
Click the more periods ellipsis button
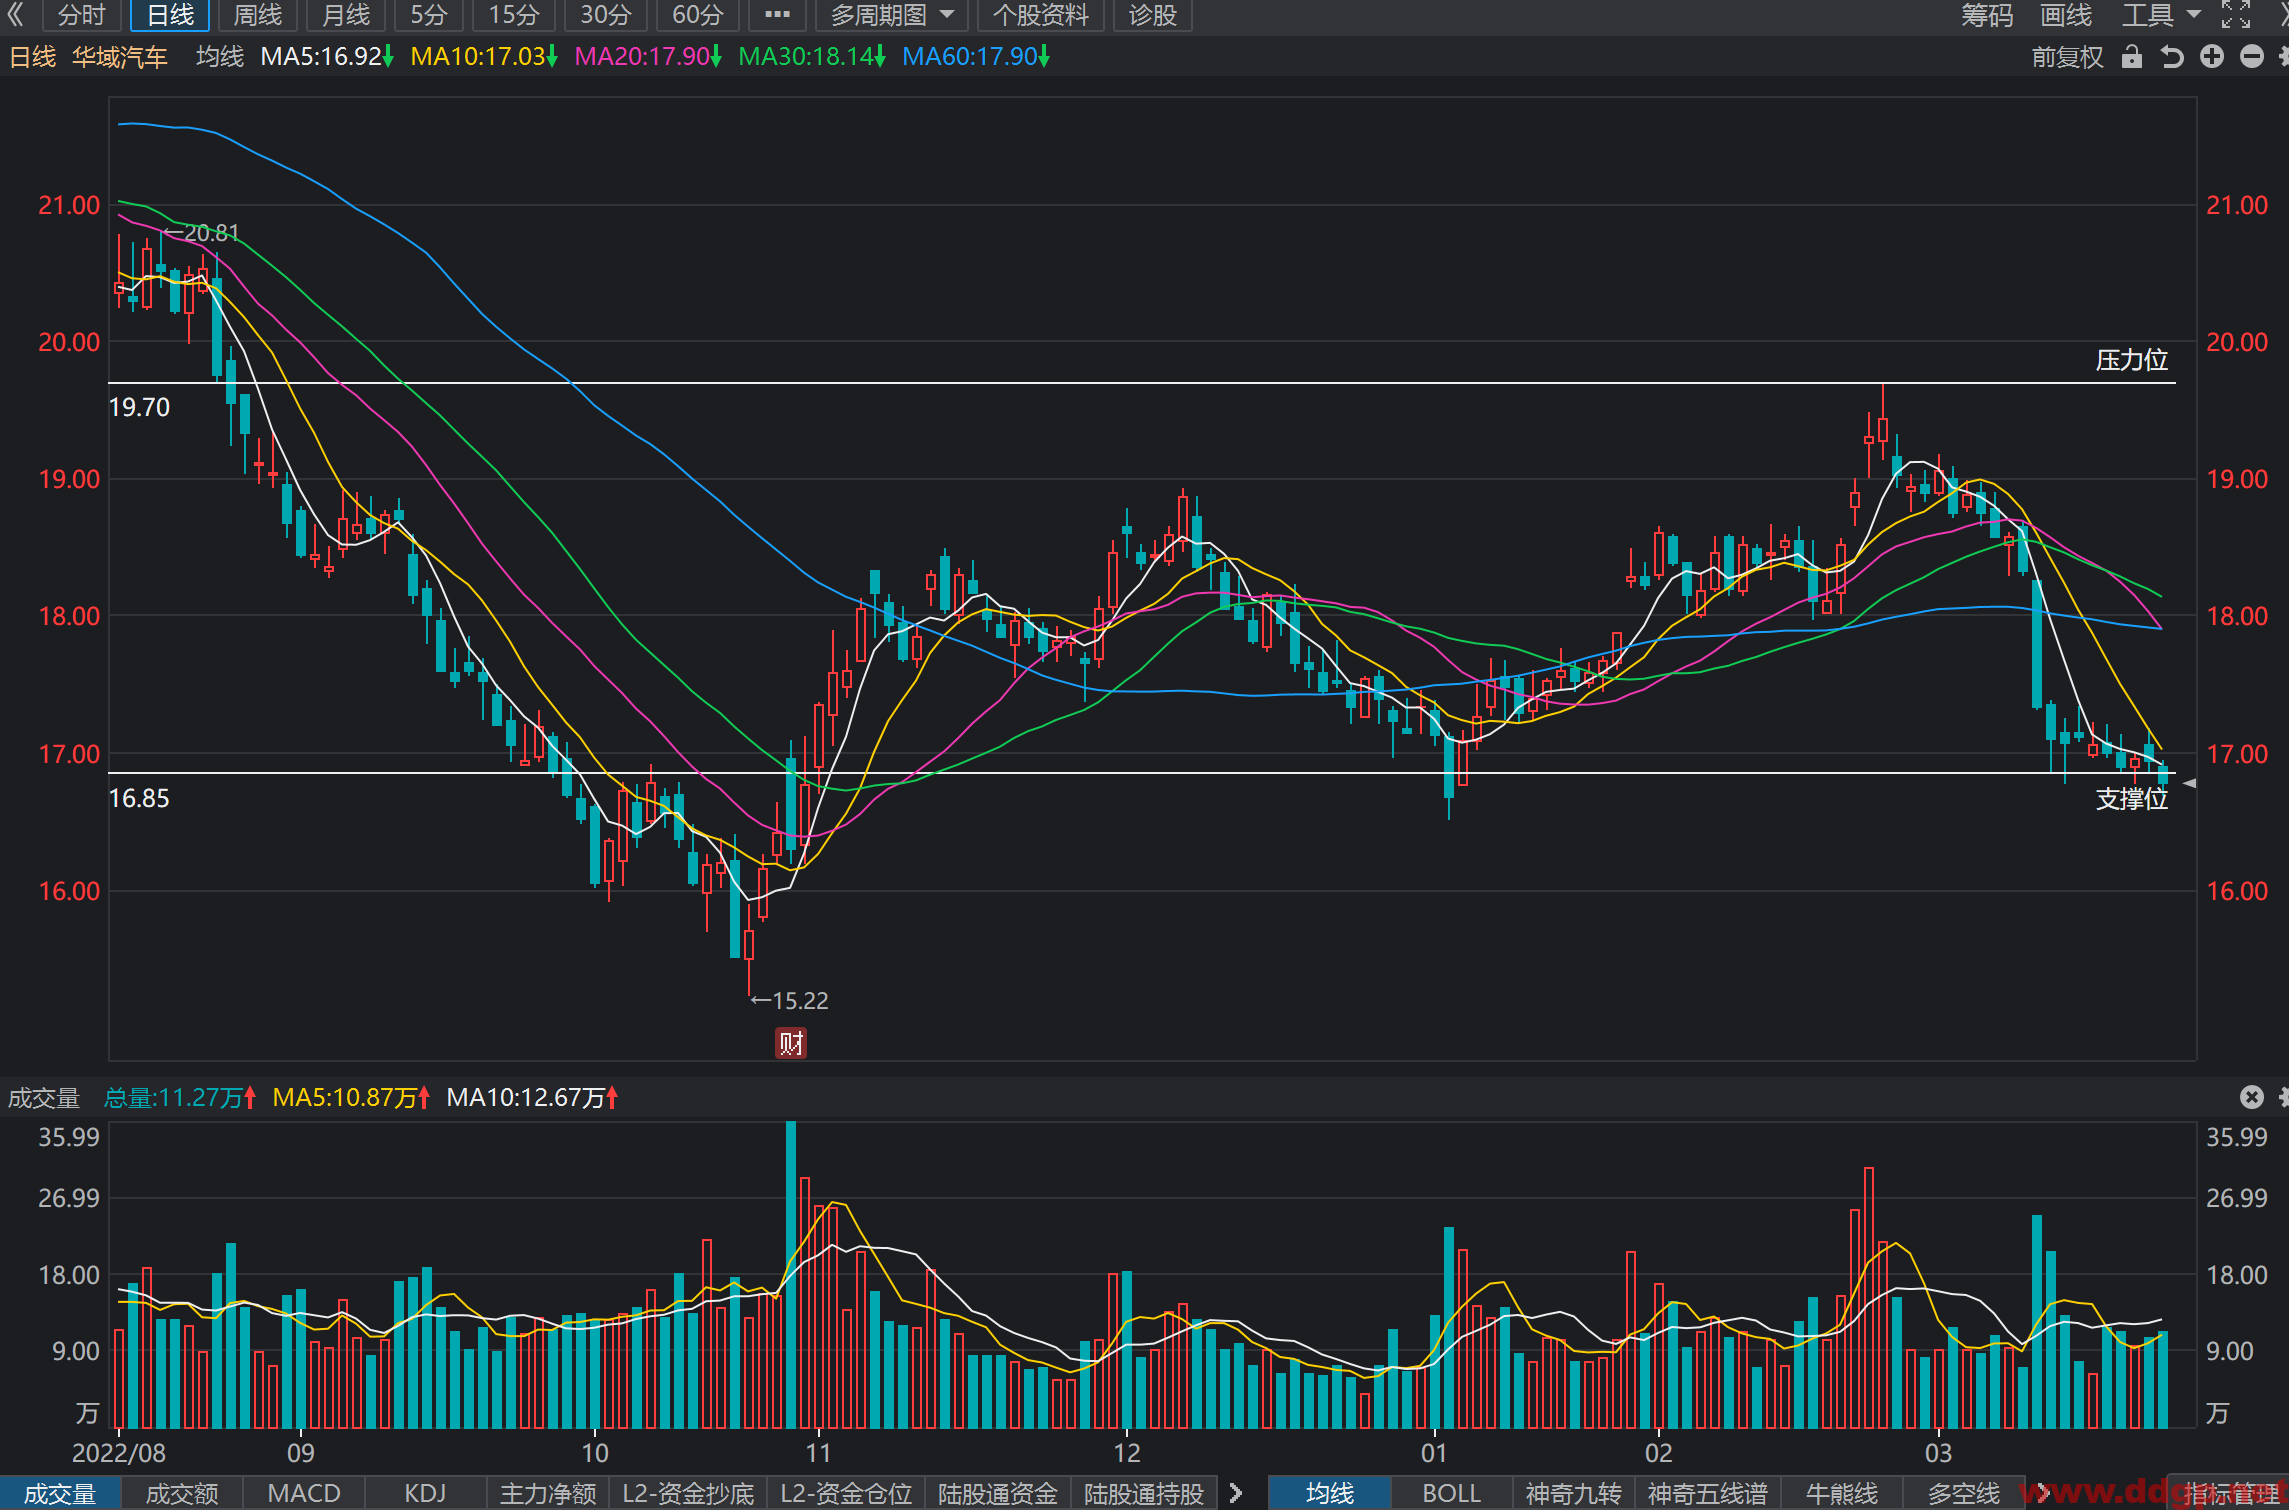pyautogui.click(x=777, y=15)
